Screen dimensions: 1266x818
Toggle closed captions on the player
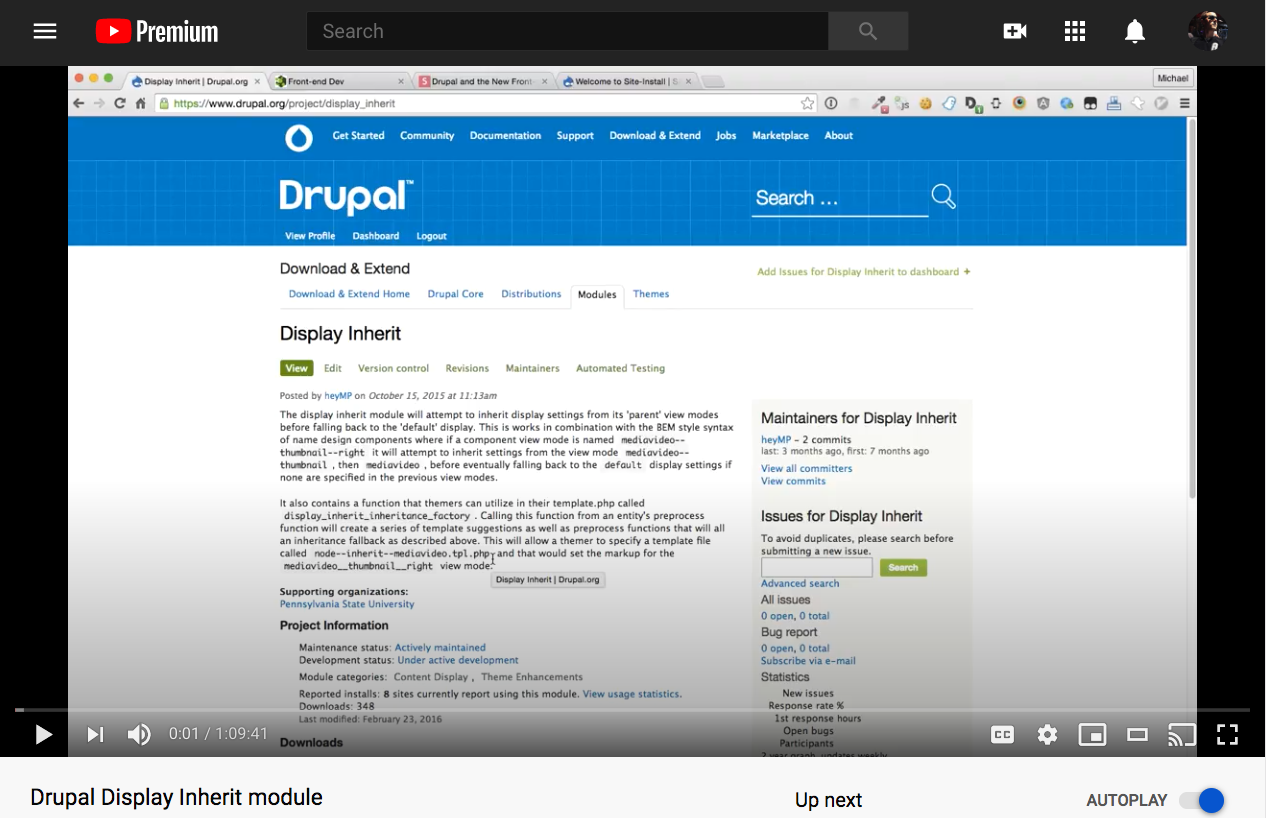pyautogui.click(x=1002, y=735)
